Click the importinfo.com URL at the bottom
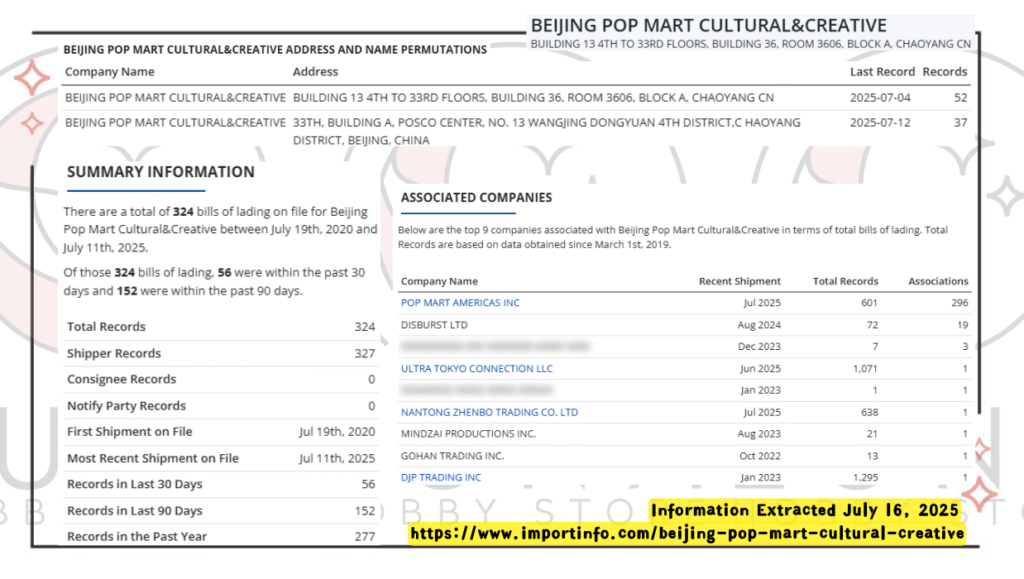The image size is (1024, 579). tap(687, 534)
